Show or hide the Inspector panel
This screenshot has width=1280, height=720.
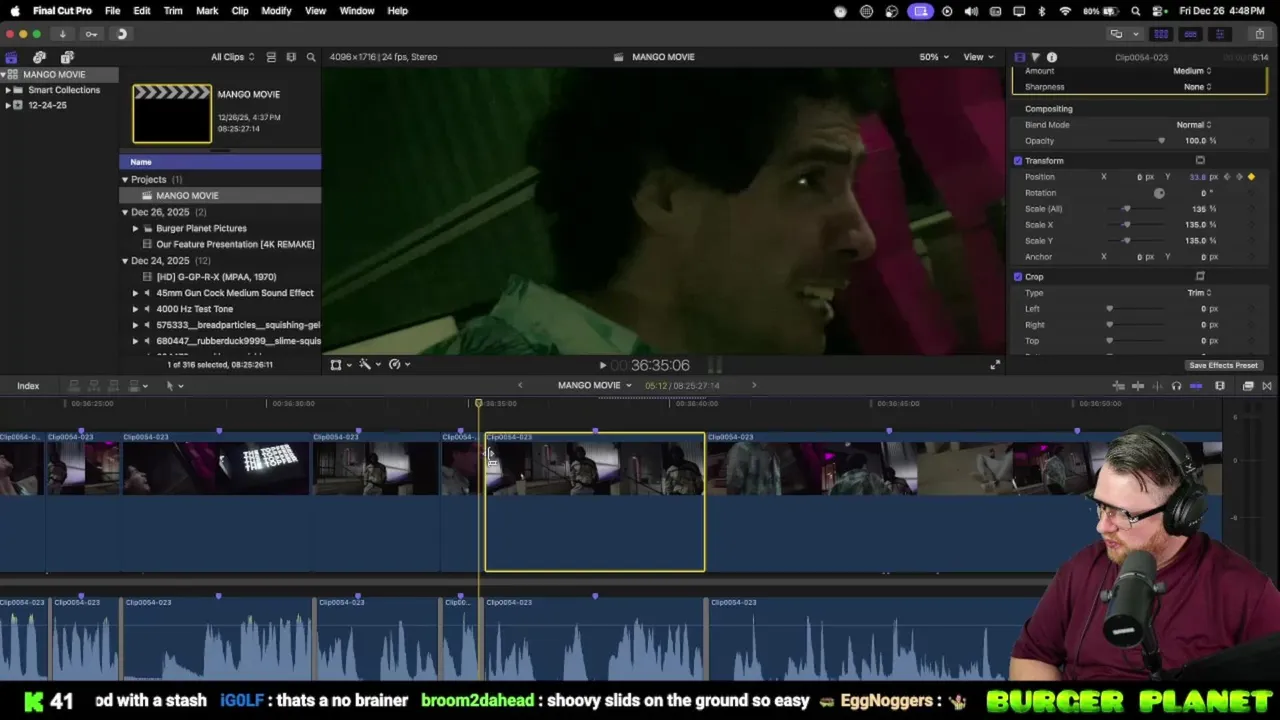[x=1219, y=34]
